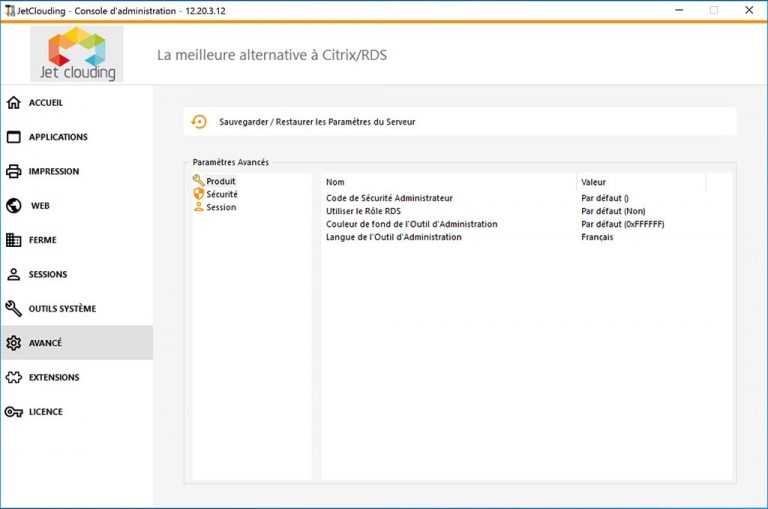
Task: Click the Extensions puzzle piece icon
Action: tap(14, 377)
